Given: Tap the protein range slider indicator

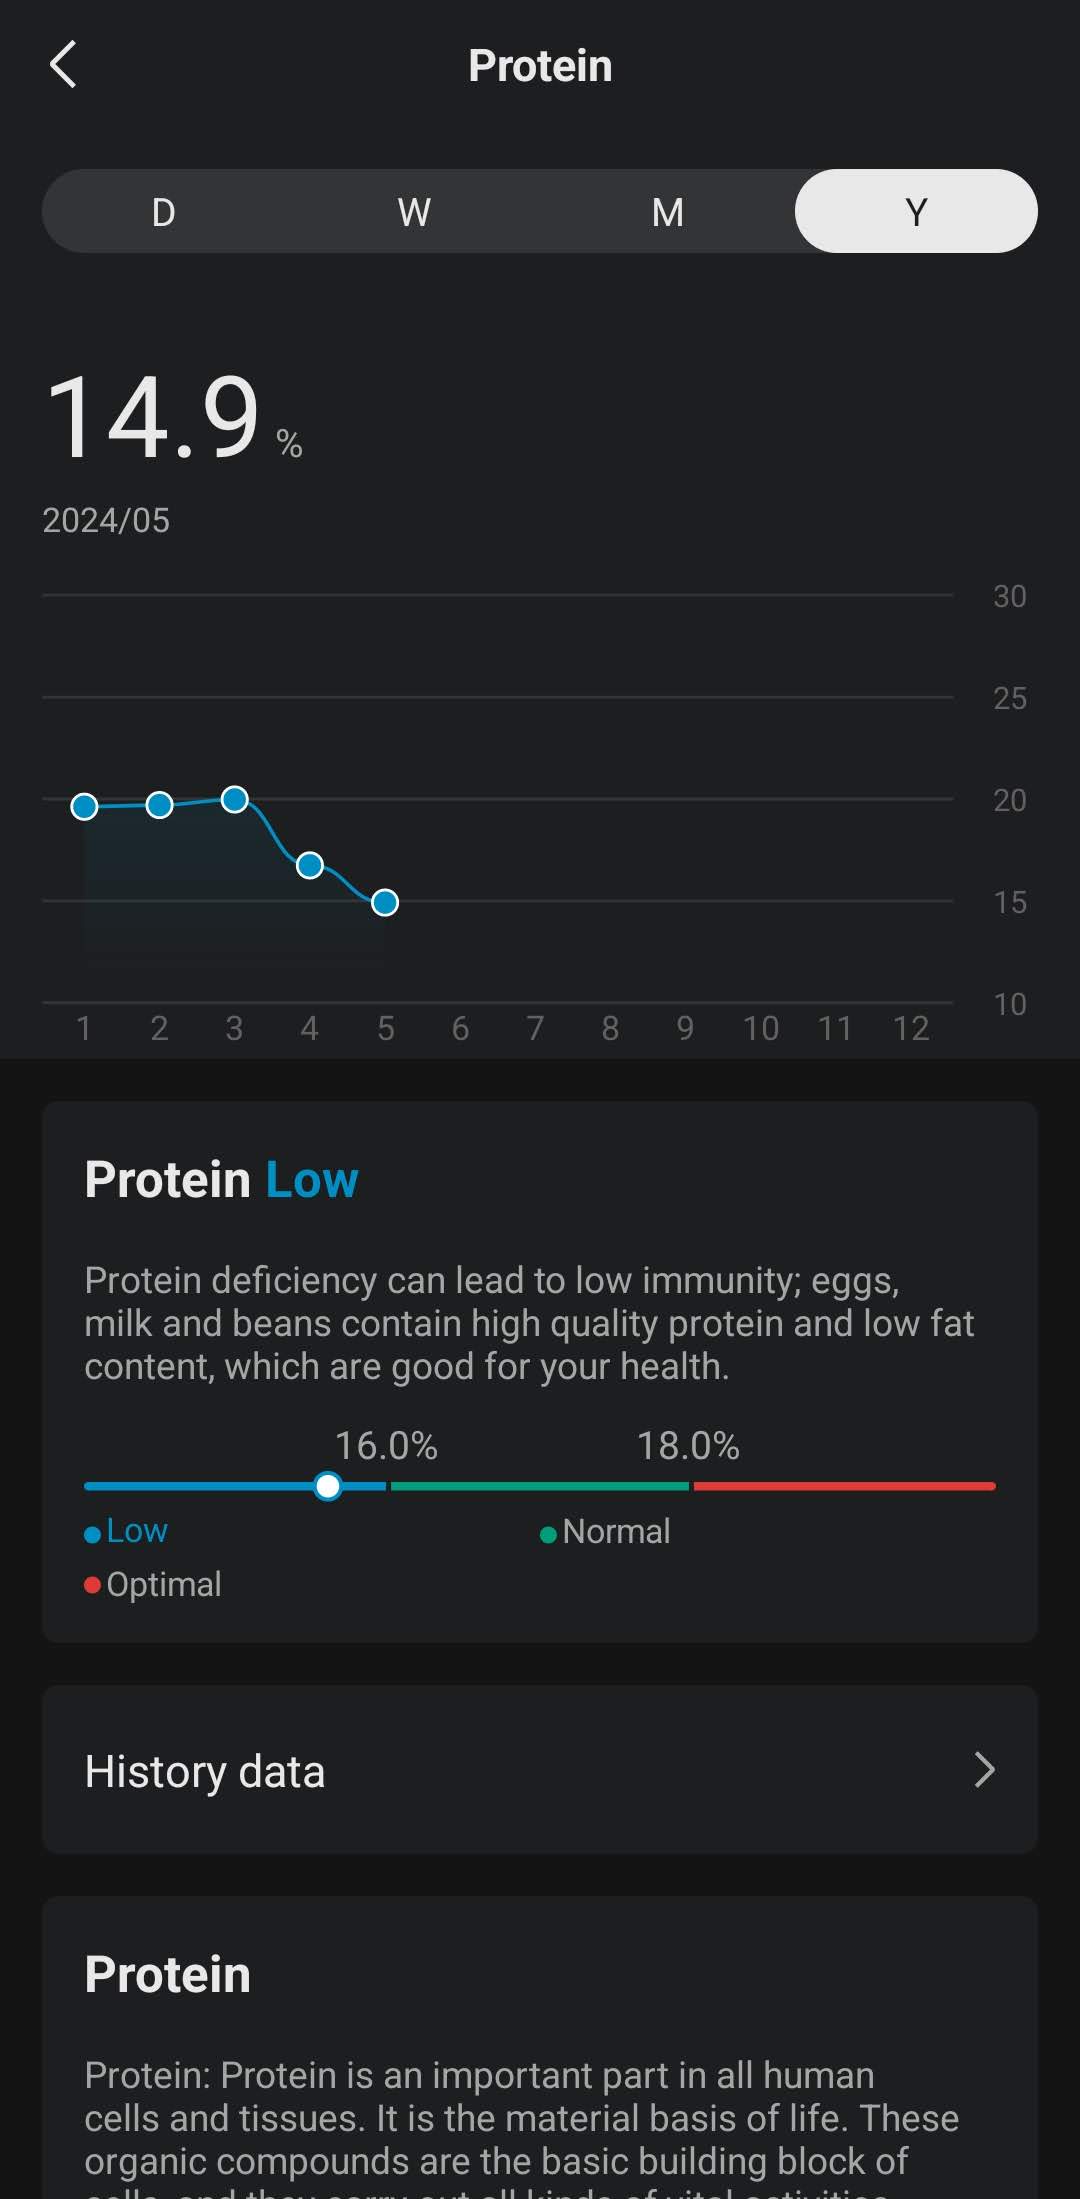Looking at the screenshot, I should [x=328, y=1486].
